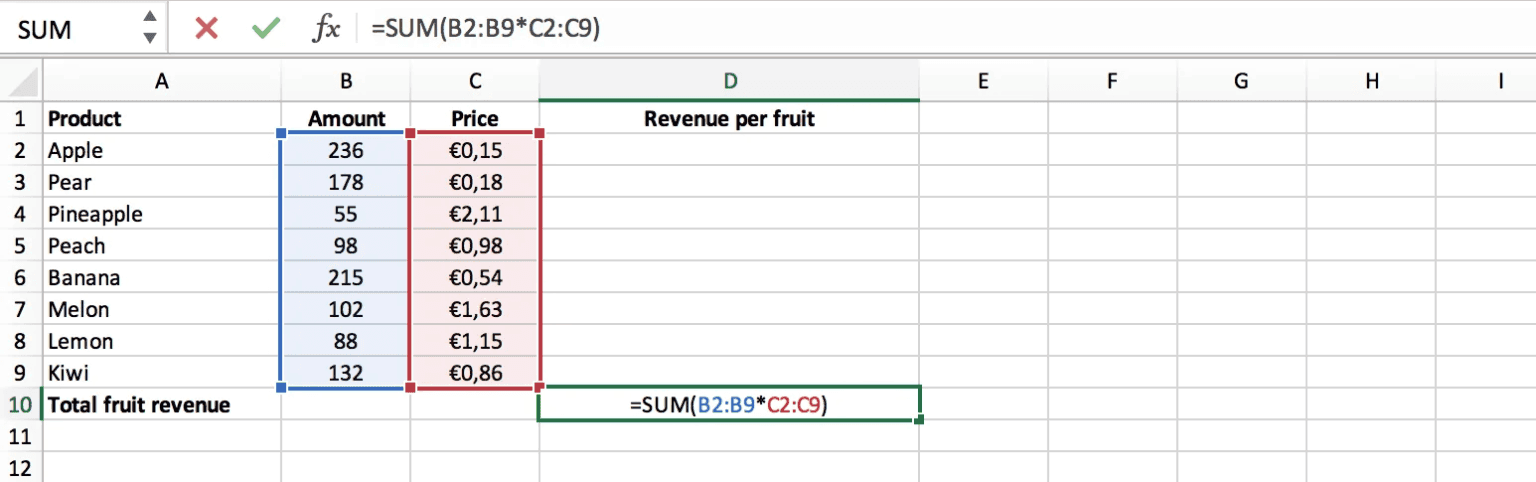Confirm the formula with the green checkmark
Viewport: 1536px width, 482px height.
266,29
